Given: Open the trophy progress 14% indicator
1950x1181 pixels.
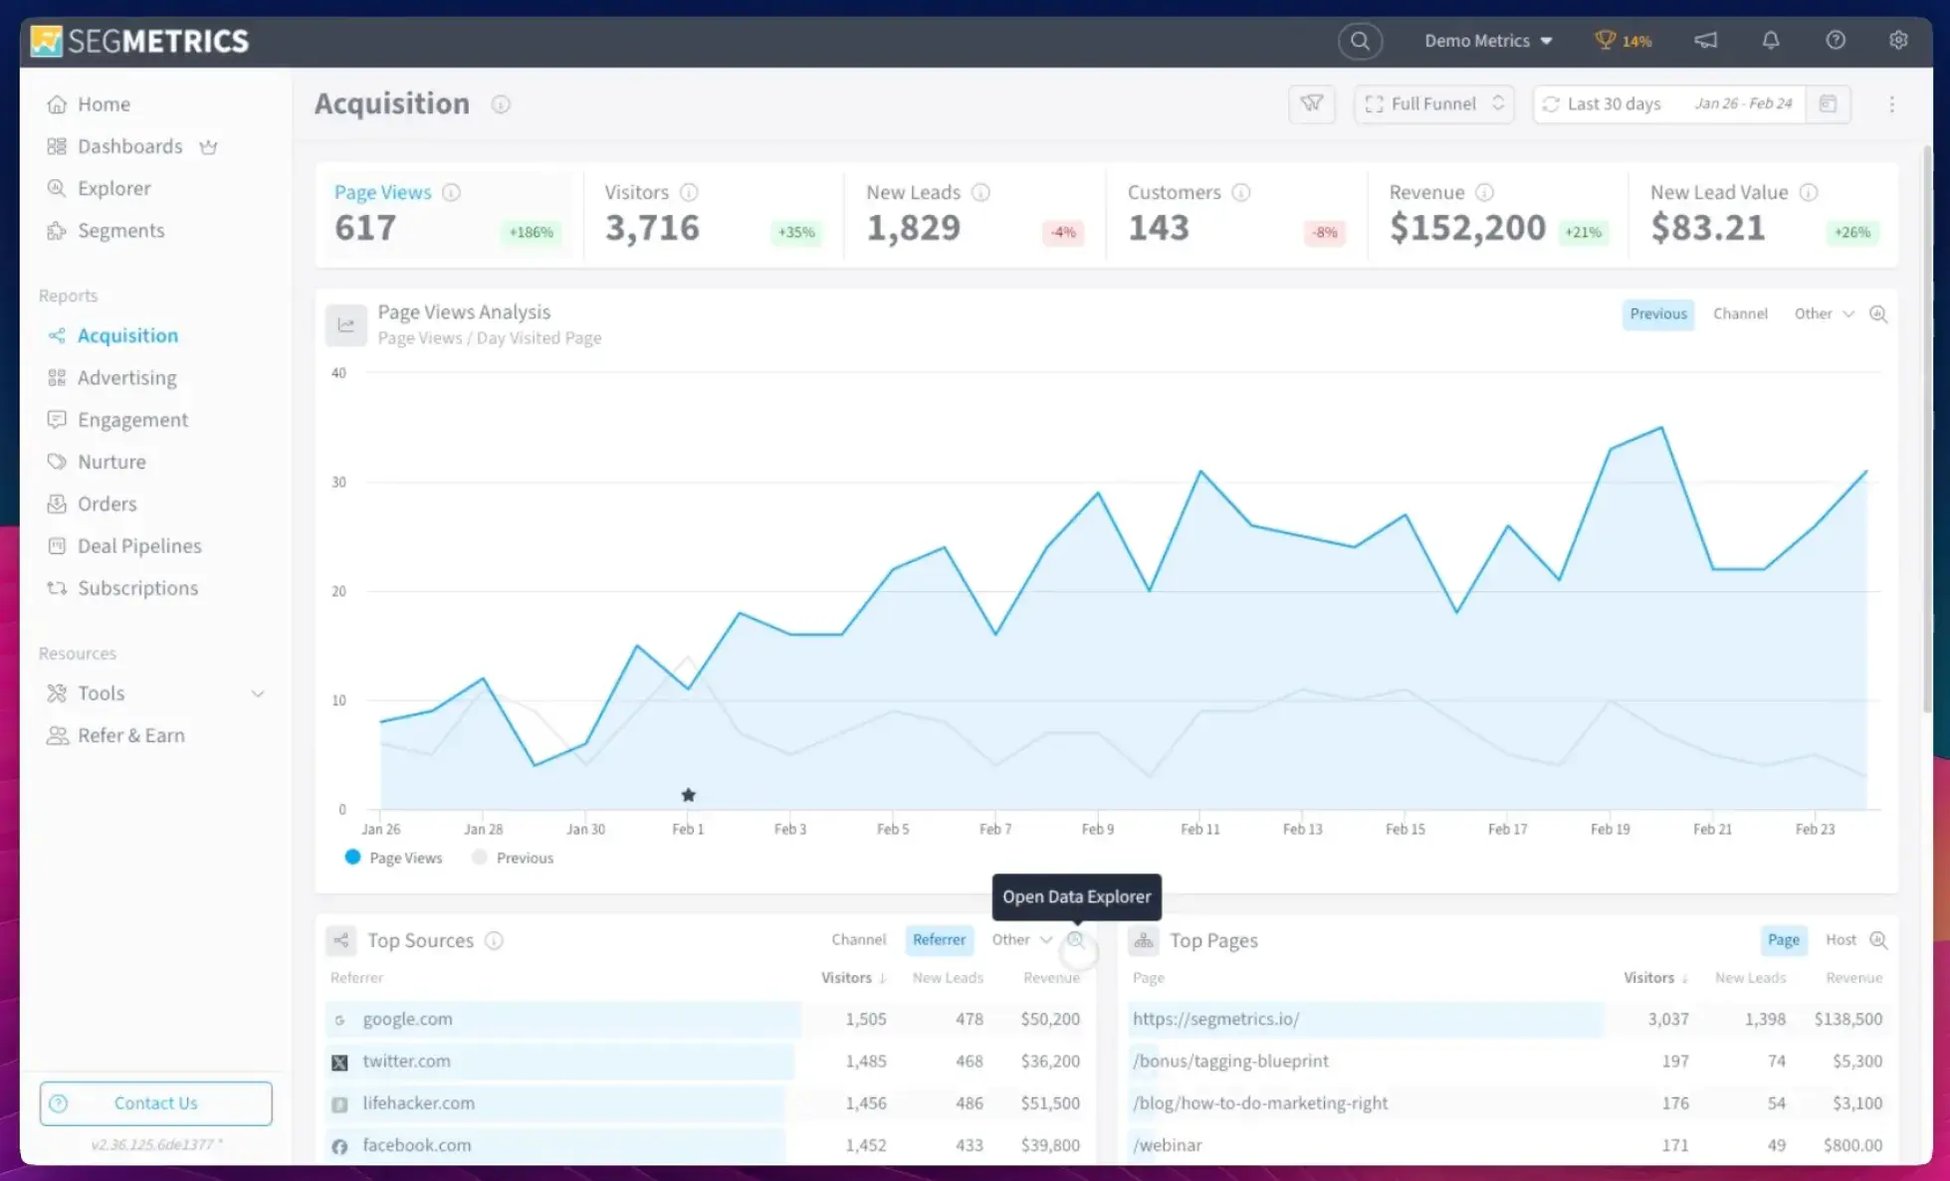Looking at the screenshot, I should coord(1623,41).
